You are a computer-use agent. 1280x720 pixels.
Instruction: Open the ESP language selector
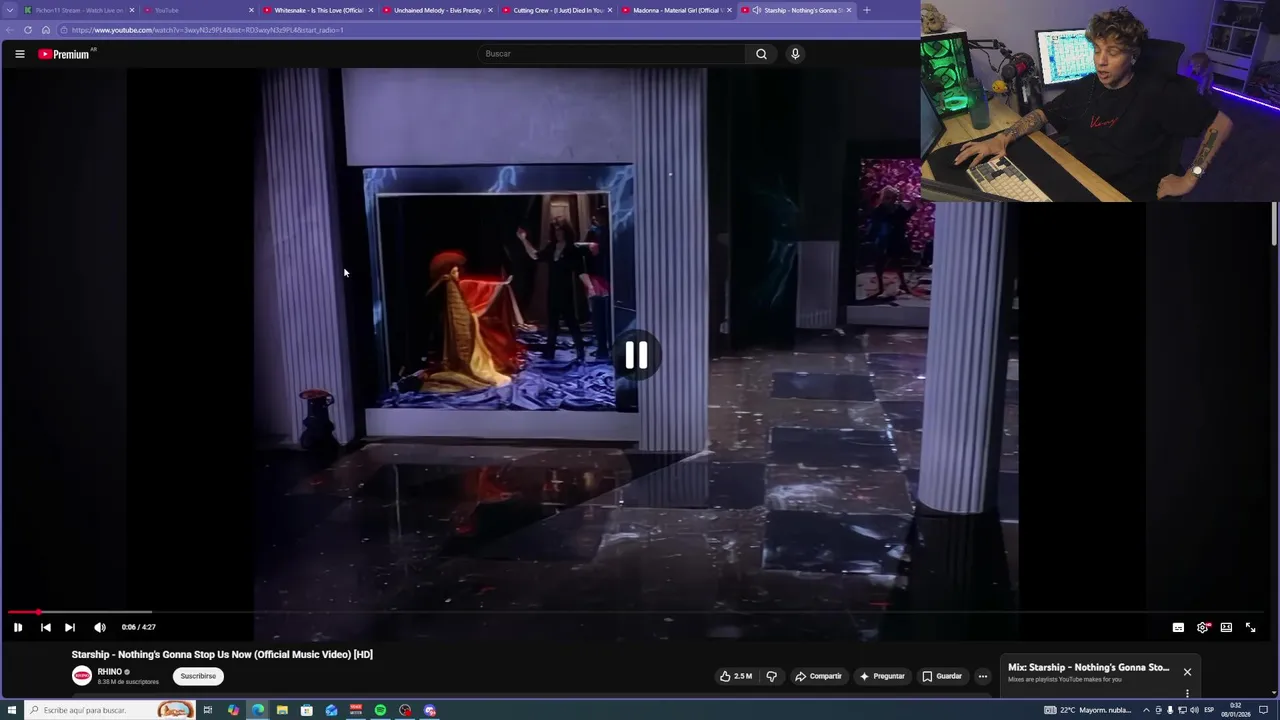click(1209, 710)
